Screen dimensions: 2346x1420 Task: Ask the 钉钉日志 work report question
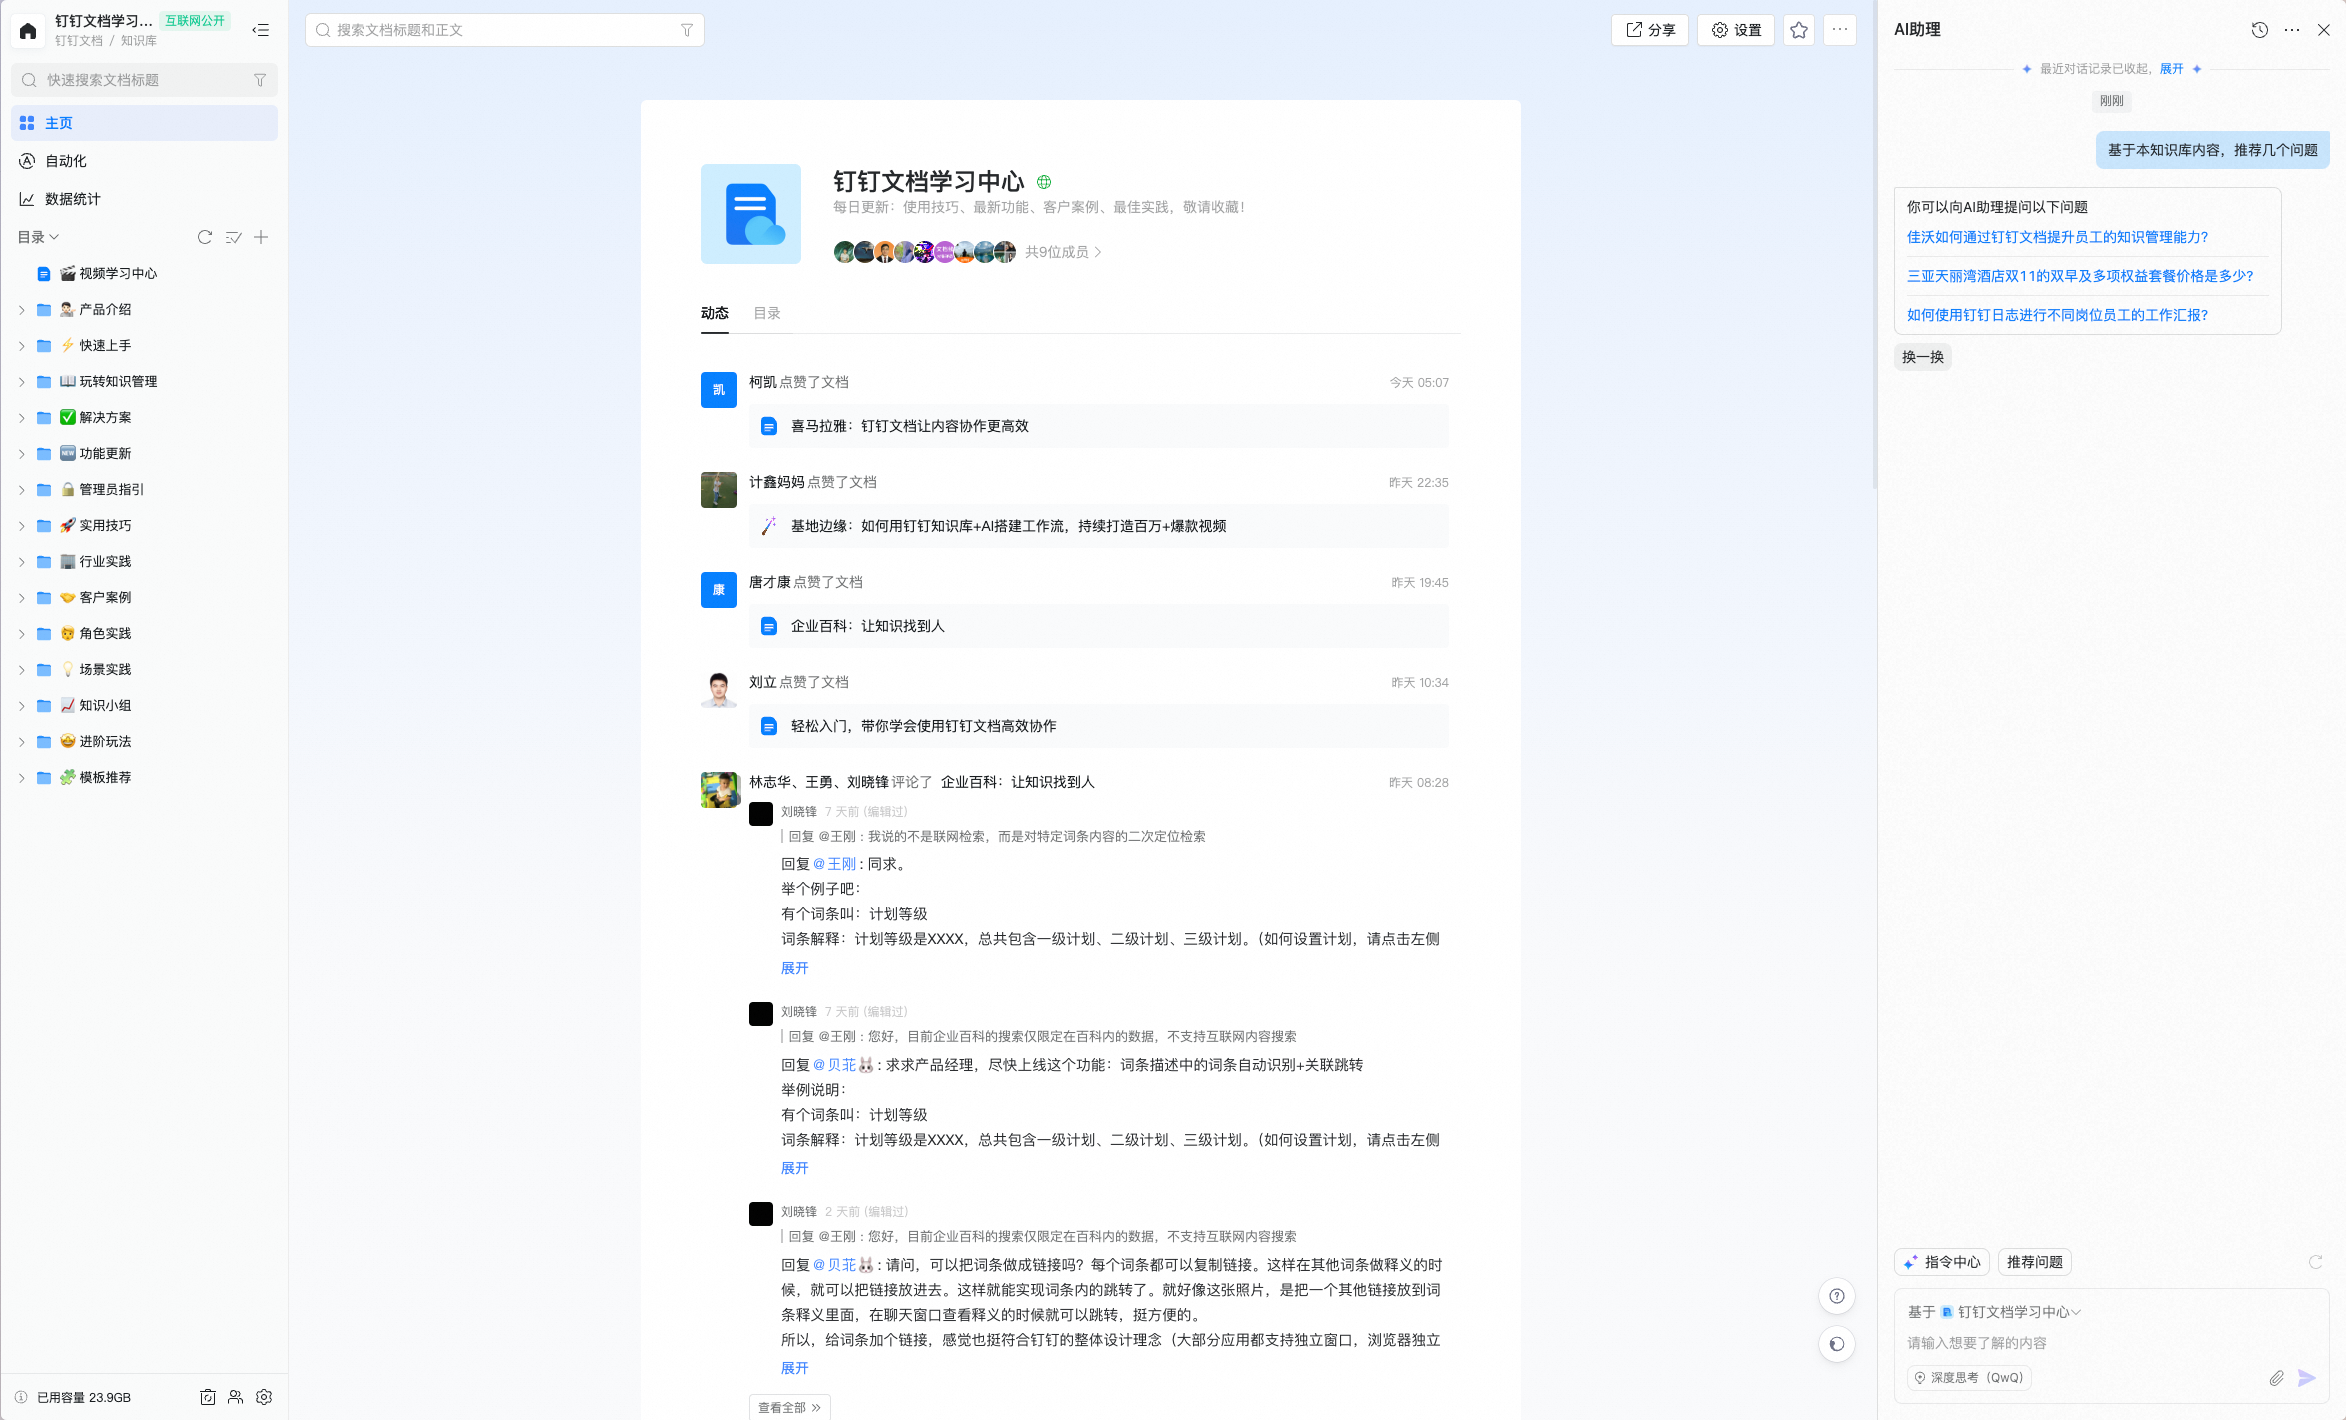[x=2058, y=315]
